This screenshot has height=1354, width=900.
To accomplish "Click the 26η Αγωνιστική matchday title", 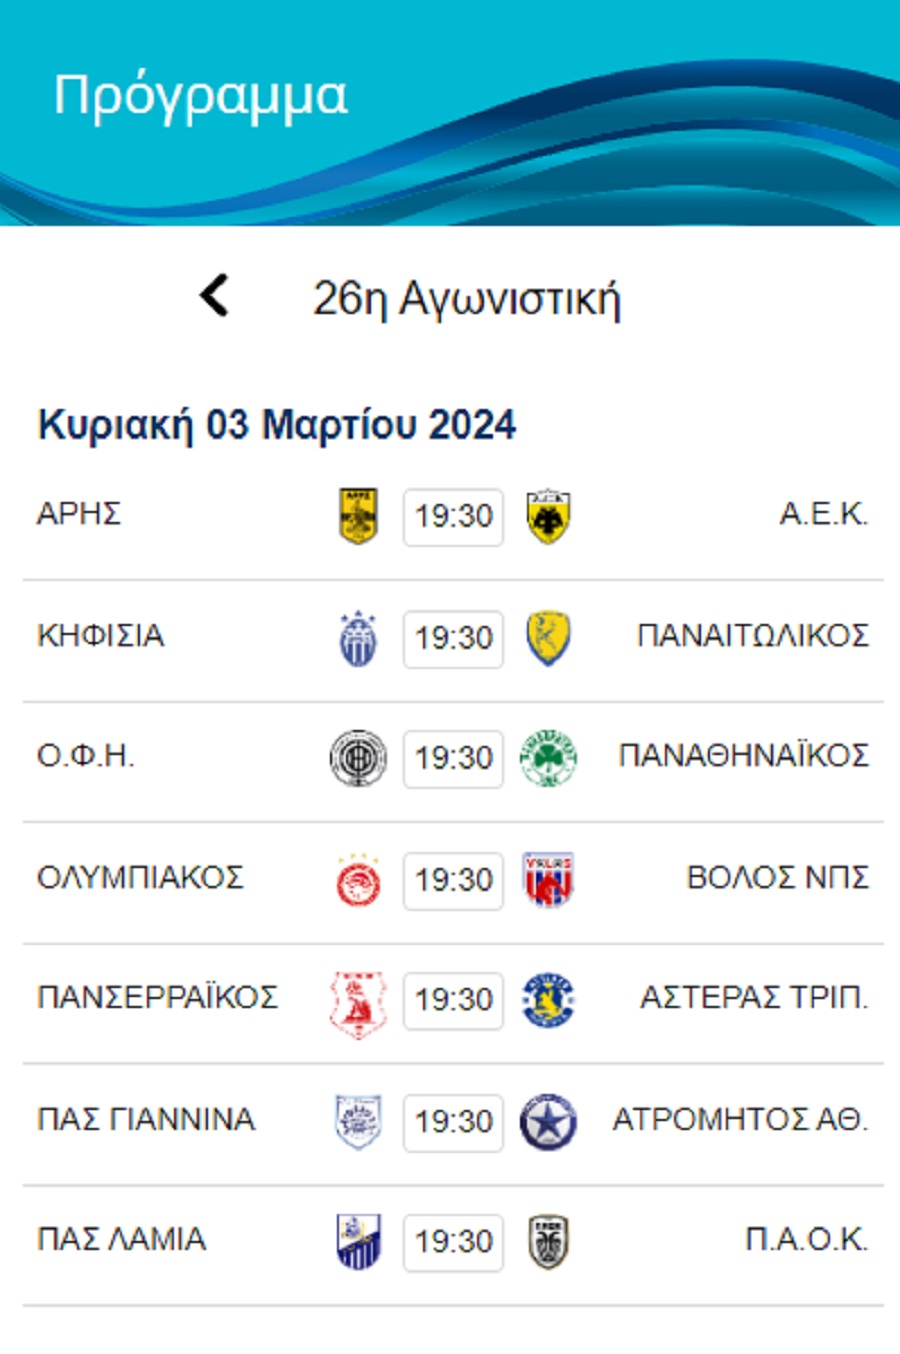I will point(466,298).
